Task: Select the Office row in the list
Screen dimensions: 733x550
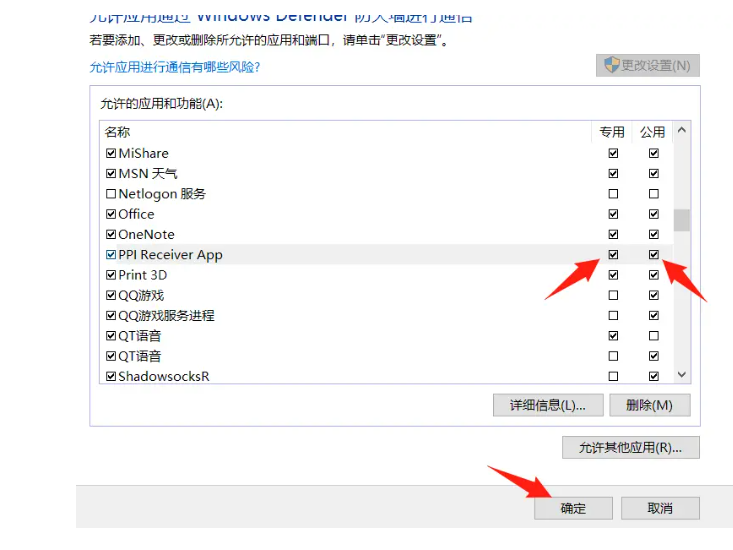Action: (x=137, y=214)
